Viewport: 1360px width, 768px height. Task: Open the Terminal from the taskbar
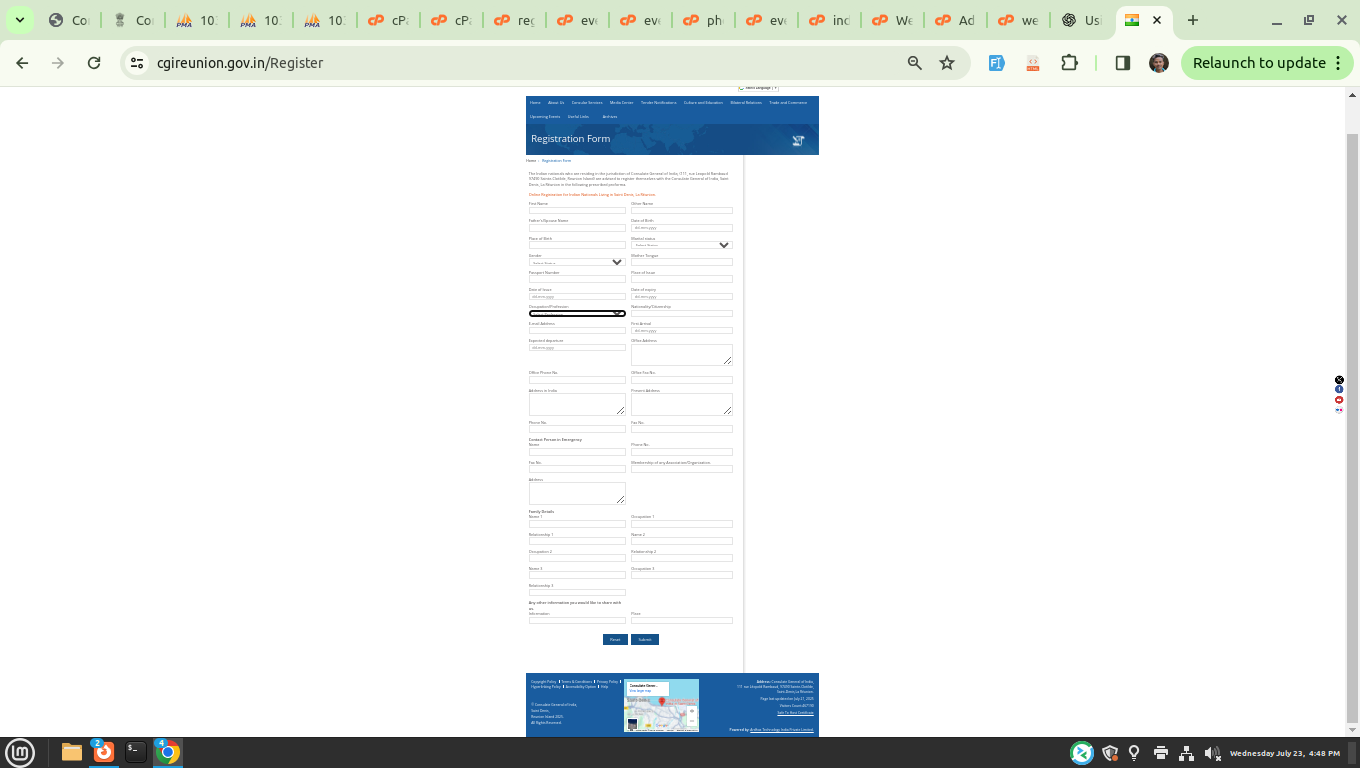[135, 752]
